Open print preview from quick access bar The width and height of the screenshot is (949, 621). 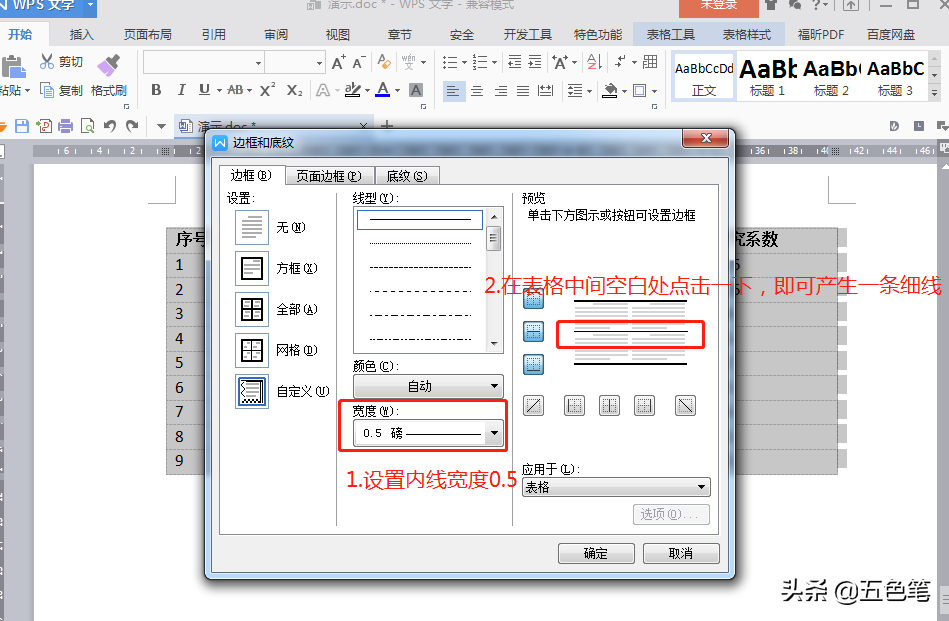pyautogui.click(x=88, y=126)
